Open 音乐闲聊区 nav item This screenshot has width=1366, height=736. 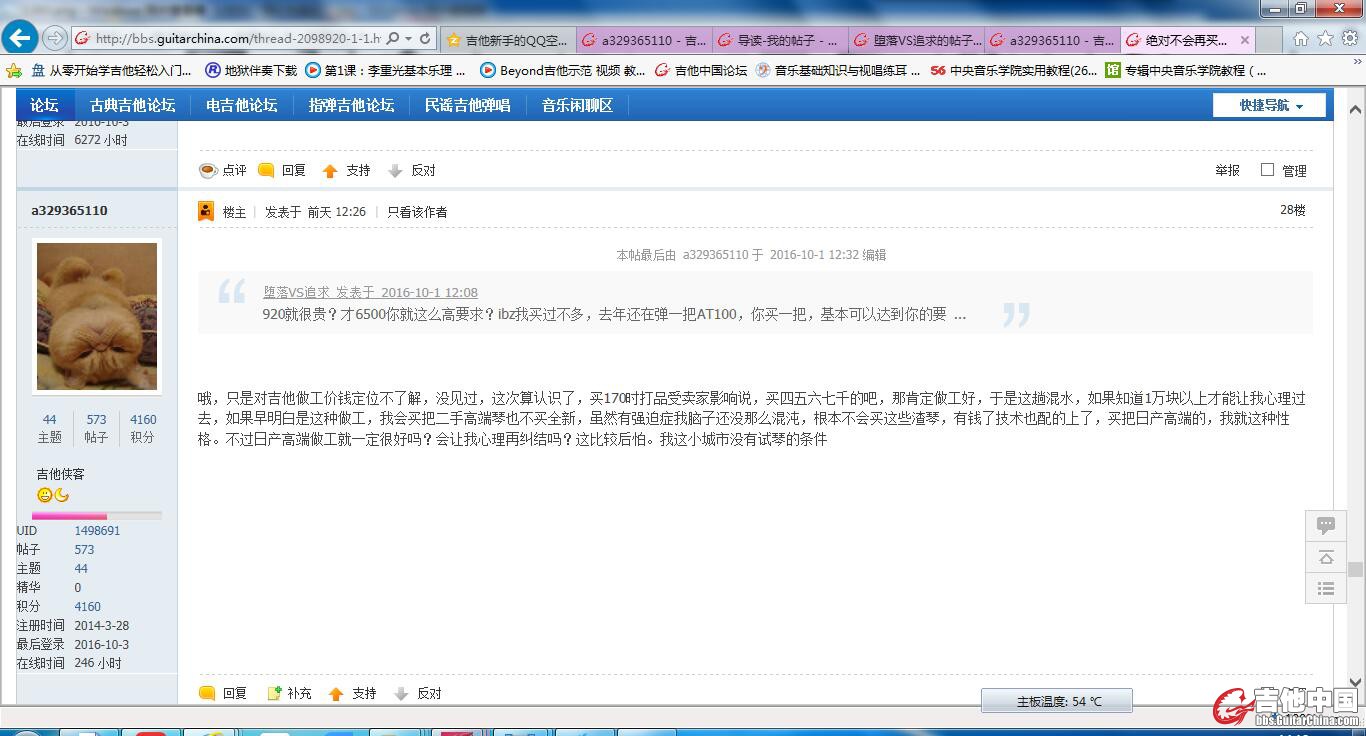pyautogui.click(x=577, y=105)
